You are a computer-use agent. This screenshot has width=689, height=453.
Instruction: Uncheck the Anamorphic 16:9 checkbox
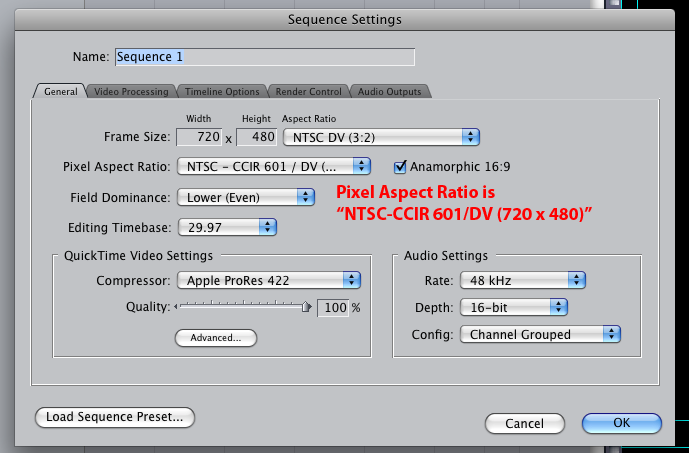pyautogui.click(x=401, y=166)
